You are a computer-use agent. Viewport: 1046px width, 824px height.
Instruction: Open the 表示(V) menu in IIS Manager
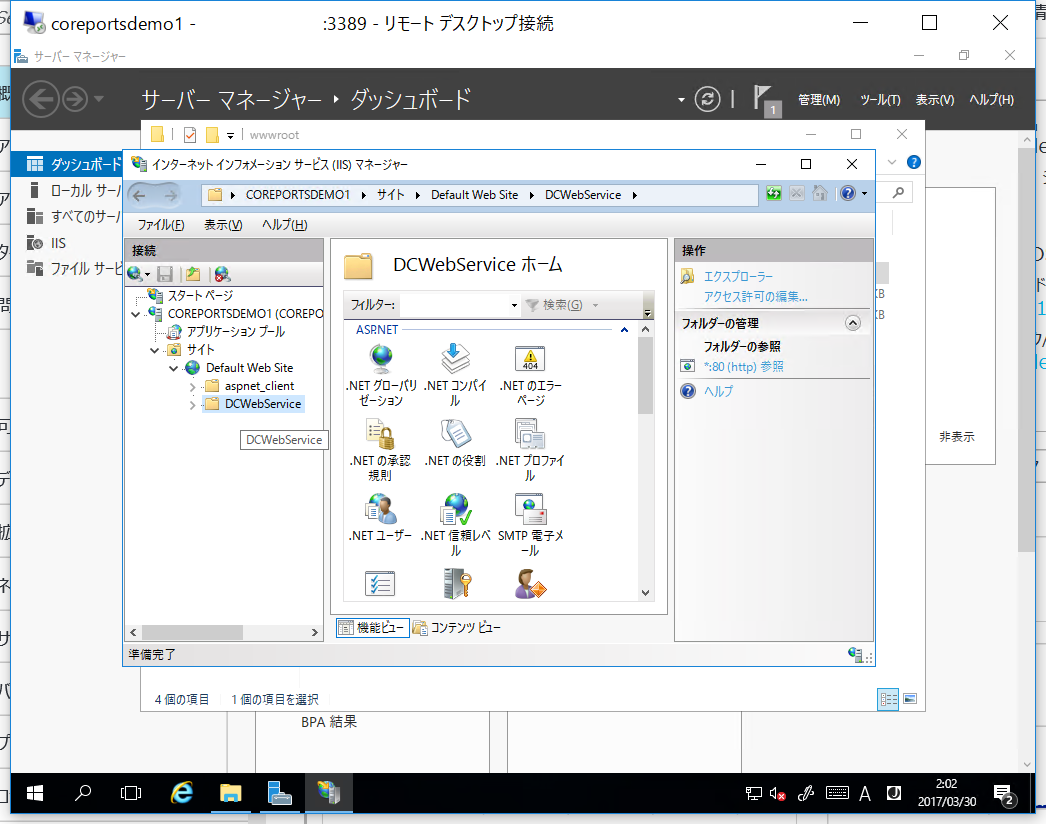pos(223,225)
